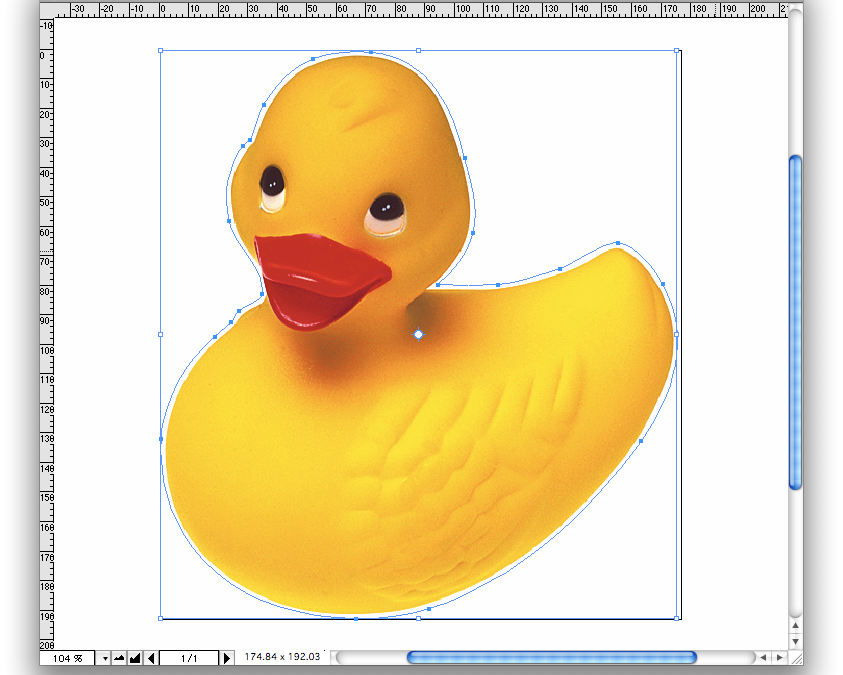The width and height of the screenshot is (843, 675).
Task: Click the window resize grip corner
Action: pyautogui.click(x=795, y=657)
